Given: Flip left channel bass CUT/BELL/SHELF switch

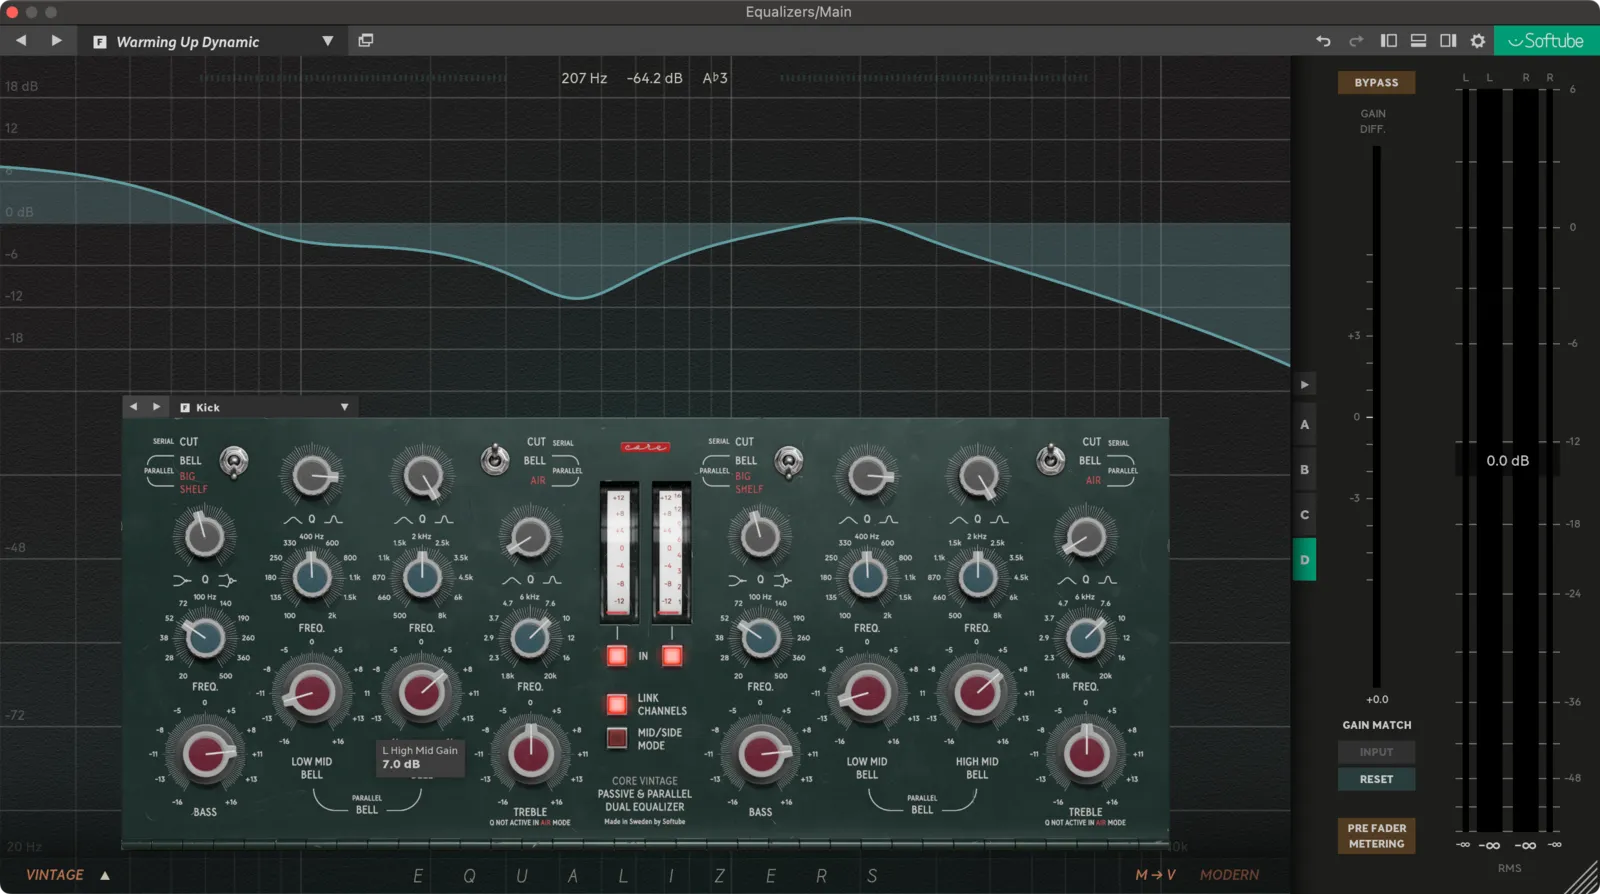Looking at the screenshot, I should tap(234, 462).
